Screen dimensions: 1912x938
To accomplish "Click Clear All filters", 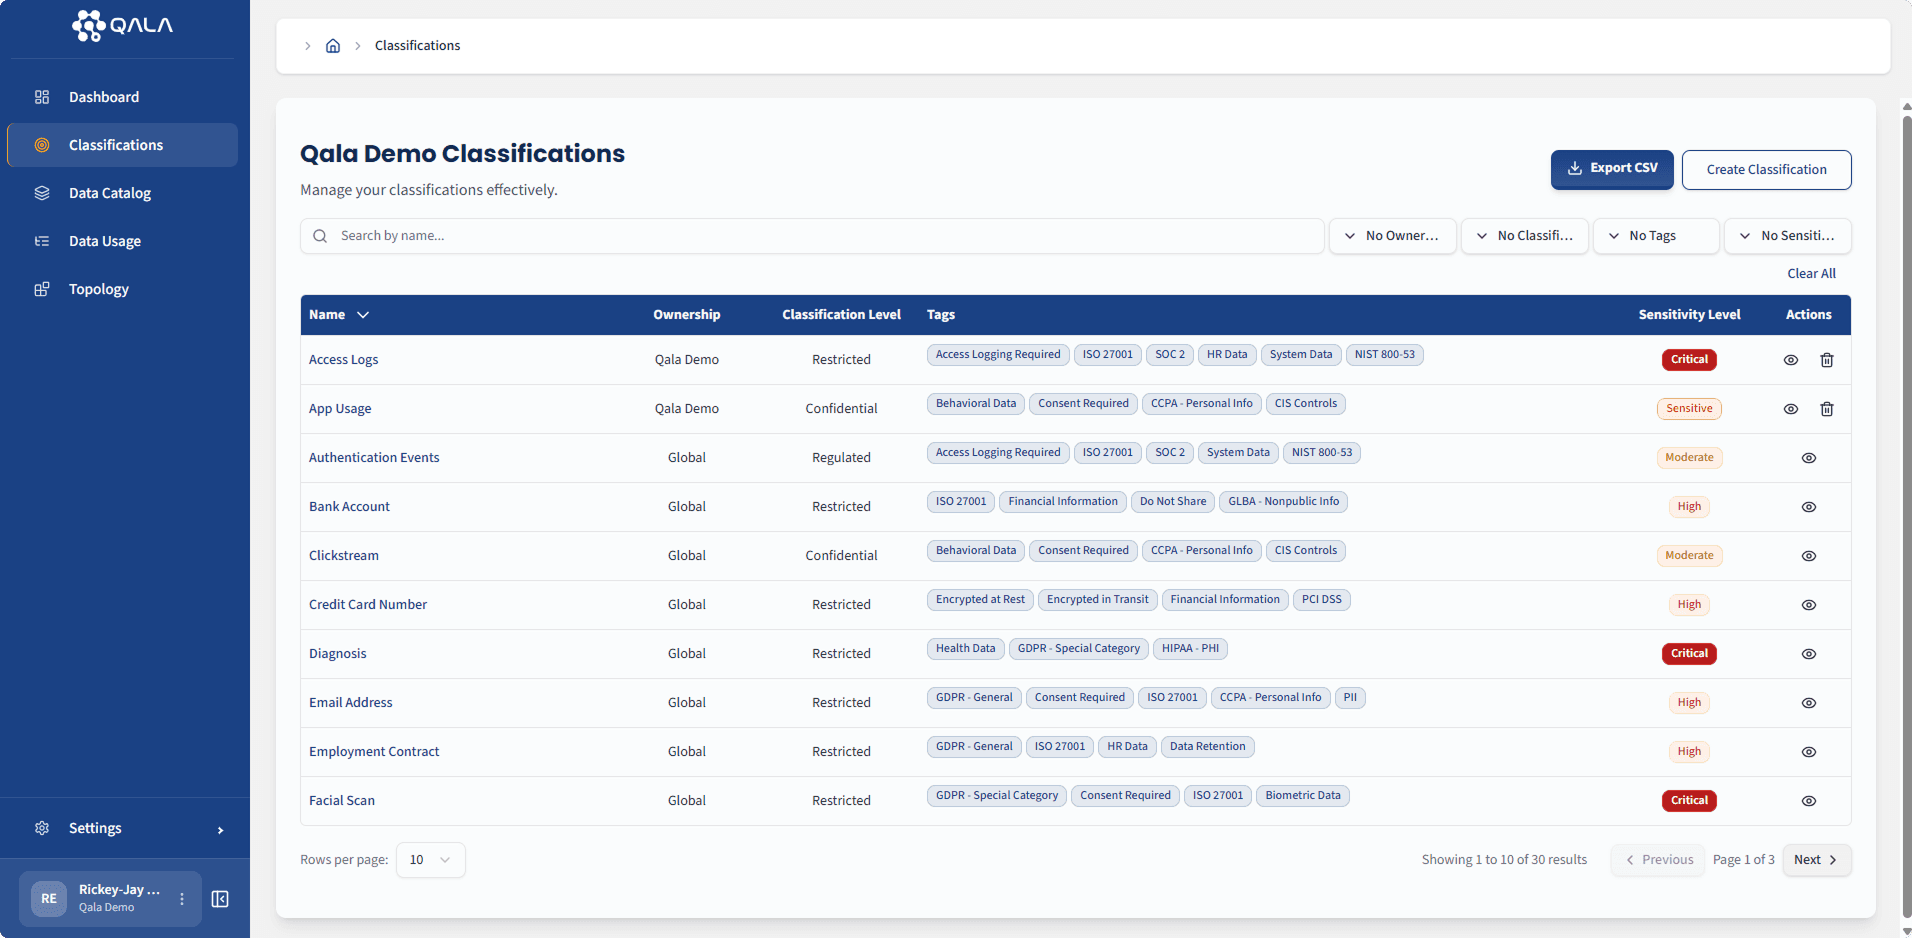I will (1811, 274).
